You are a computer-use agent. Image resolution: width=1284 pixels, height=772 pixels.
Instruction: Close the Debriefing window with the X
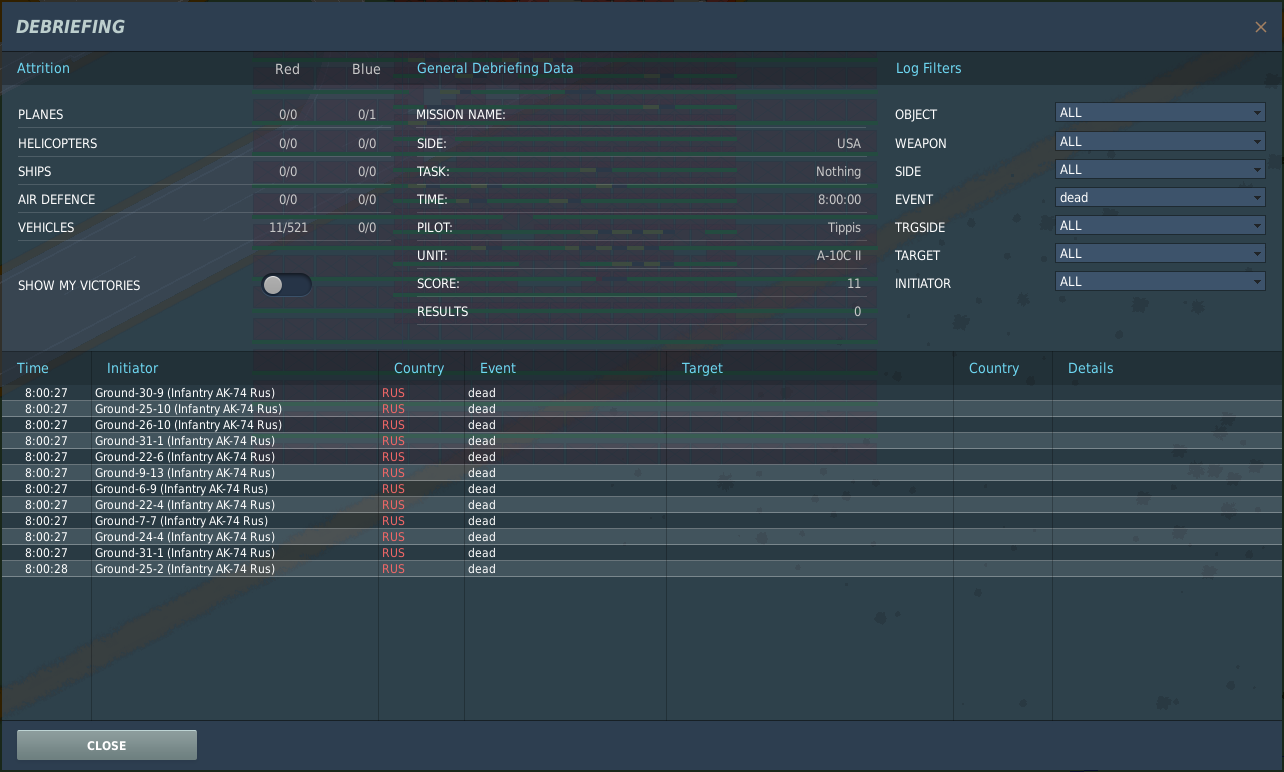coord(1260,27)
